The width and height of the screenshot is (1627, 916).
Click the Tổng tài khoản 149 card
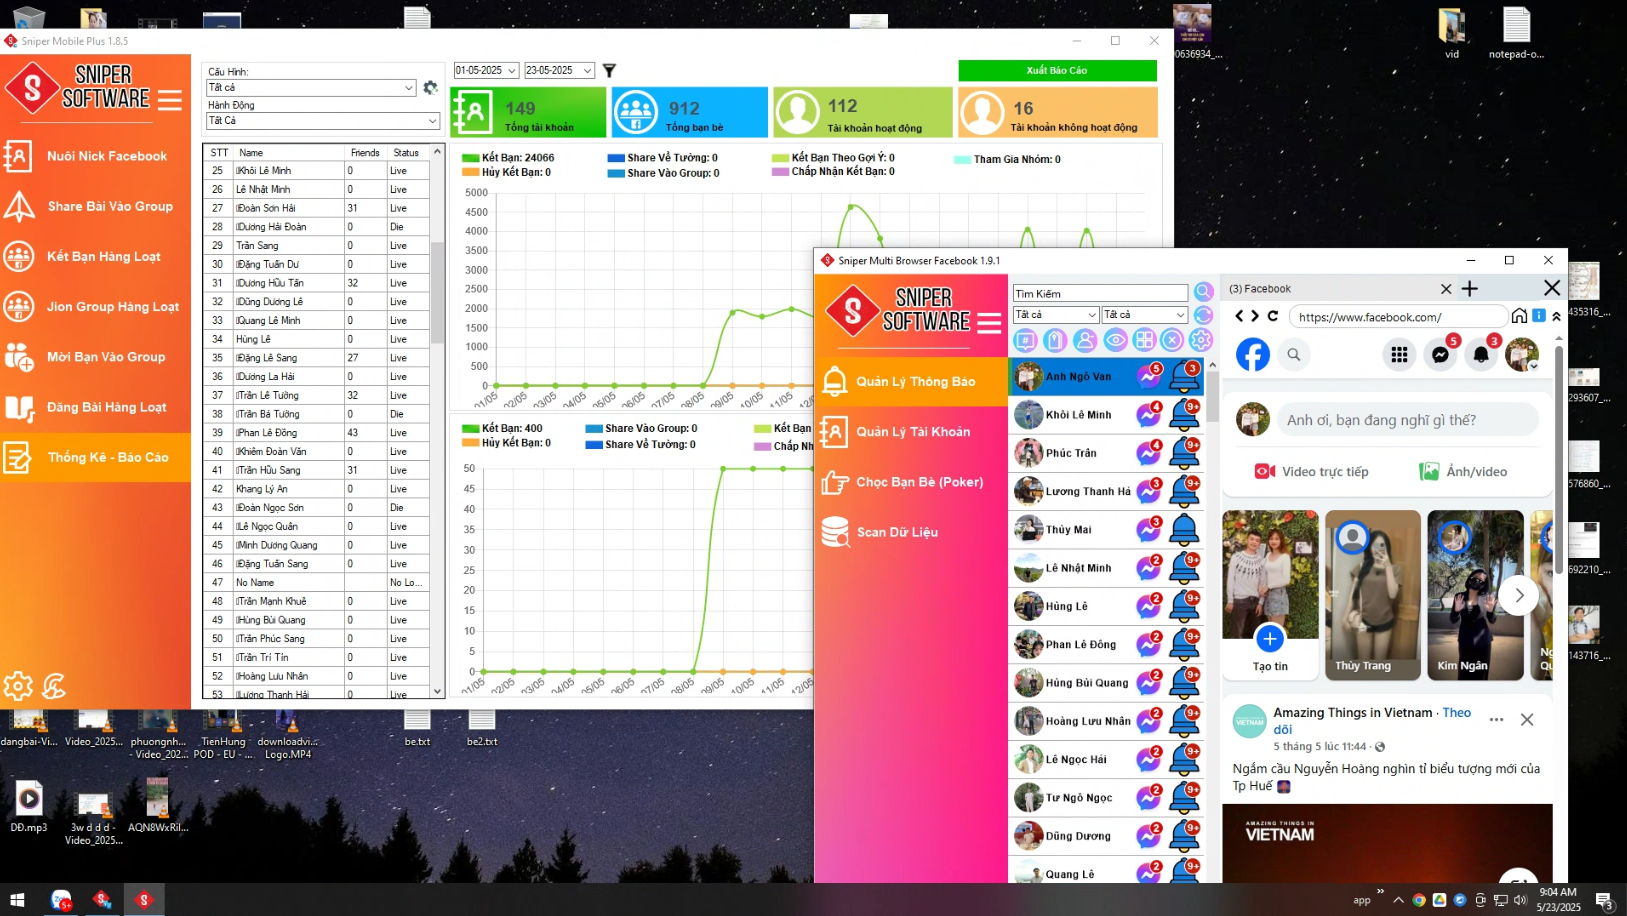tap(528, 112)
